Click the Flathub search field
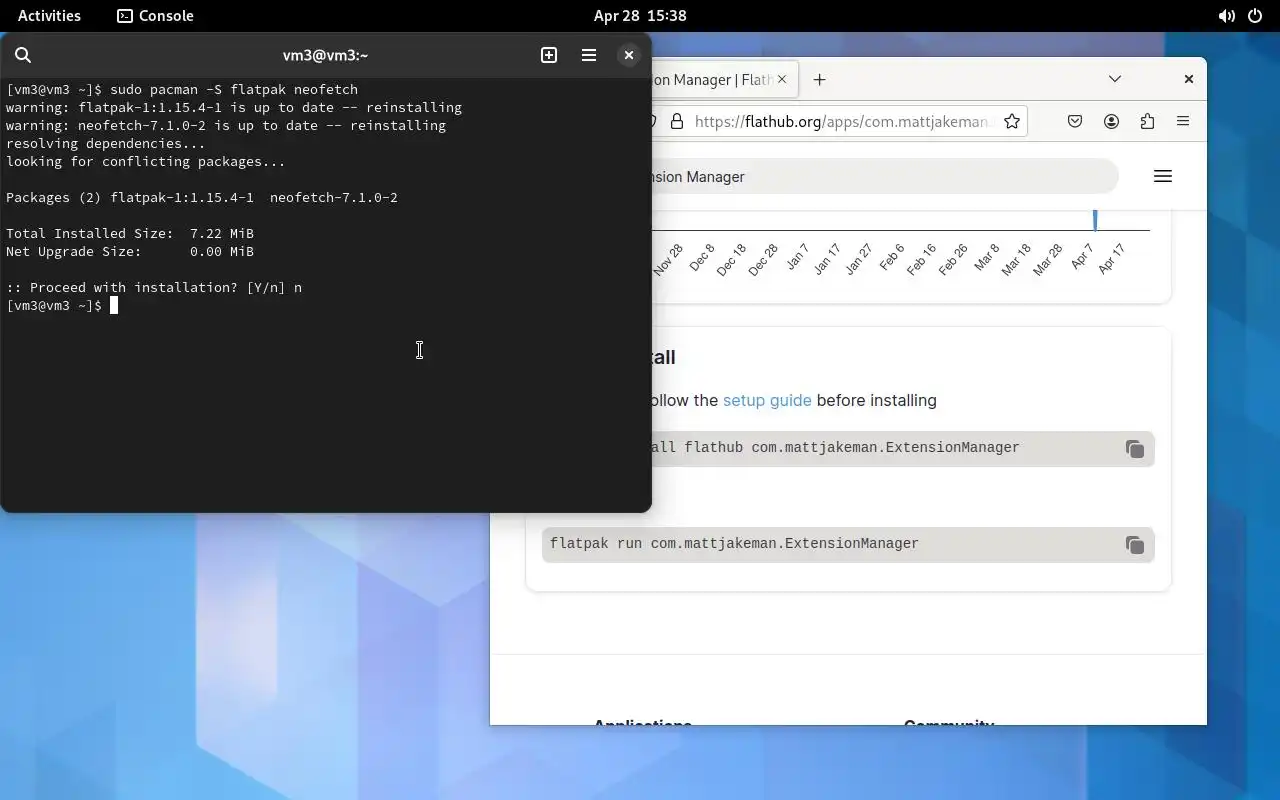The width and height of the screenshot is (1280, 800). click(x=884, y=177)
